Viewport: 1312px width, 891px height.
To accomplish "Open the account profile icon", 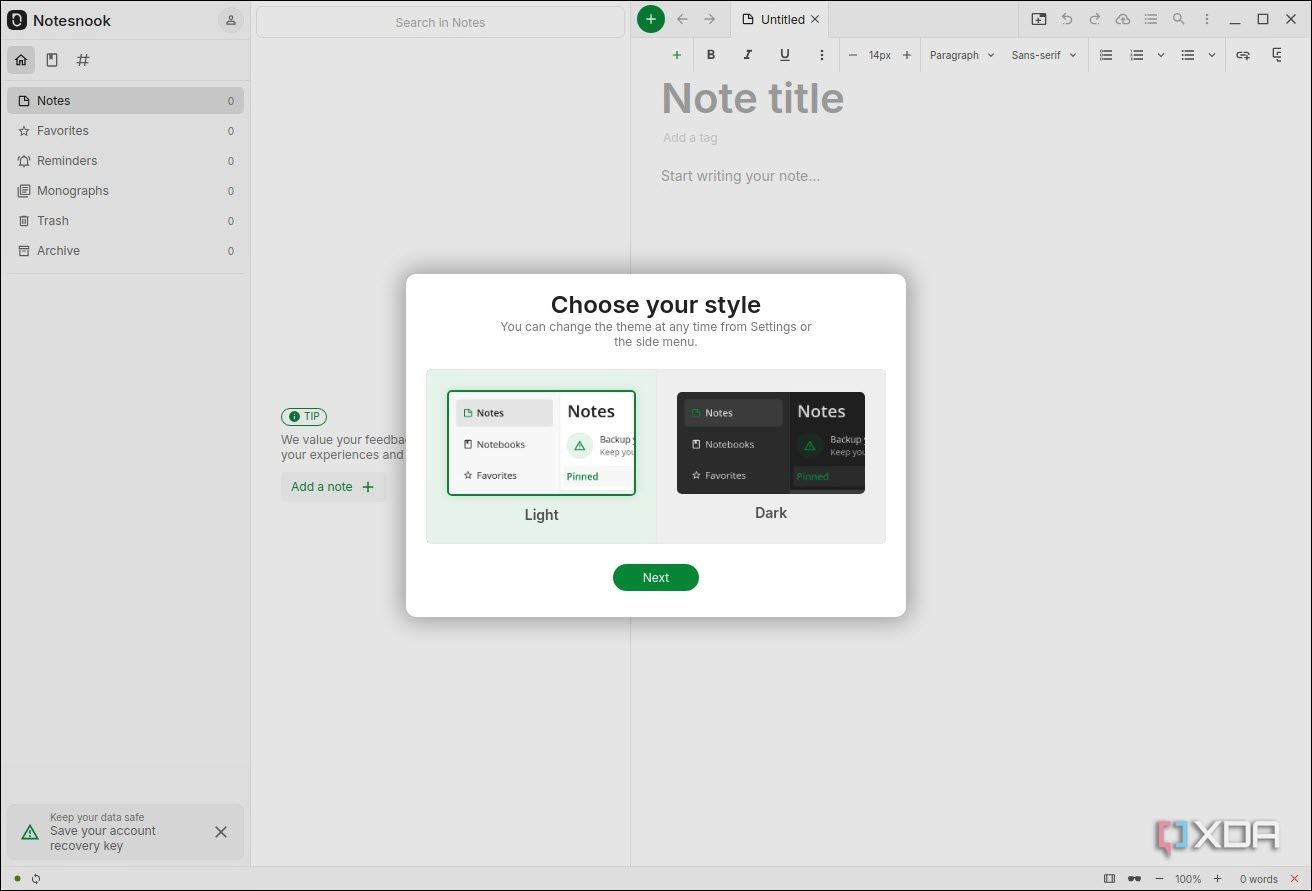I will pyautogui.click(x=231, y=20).
